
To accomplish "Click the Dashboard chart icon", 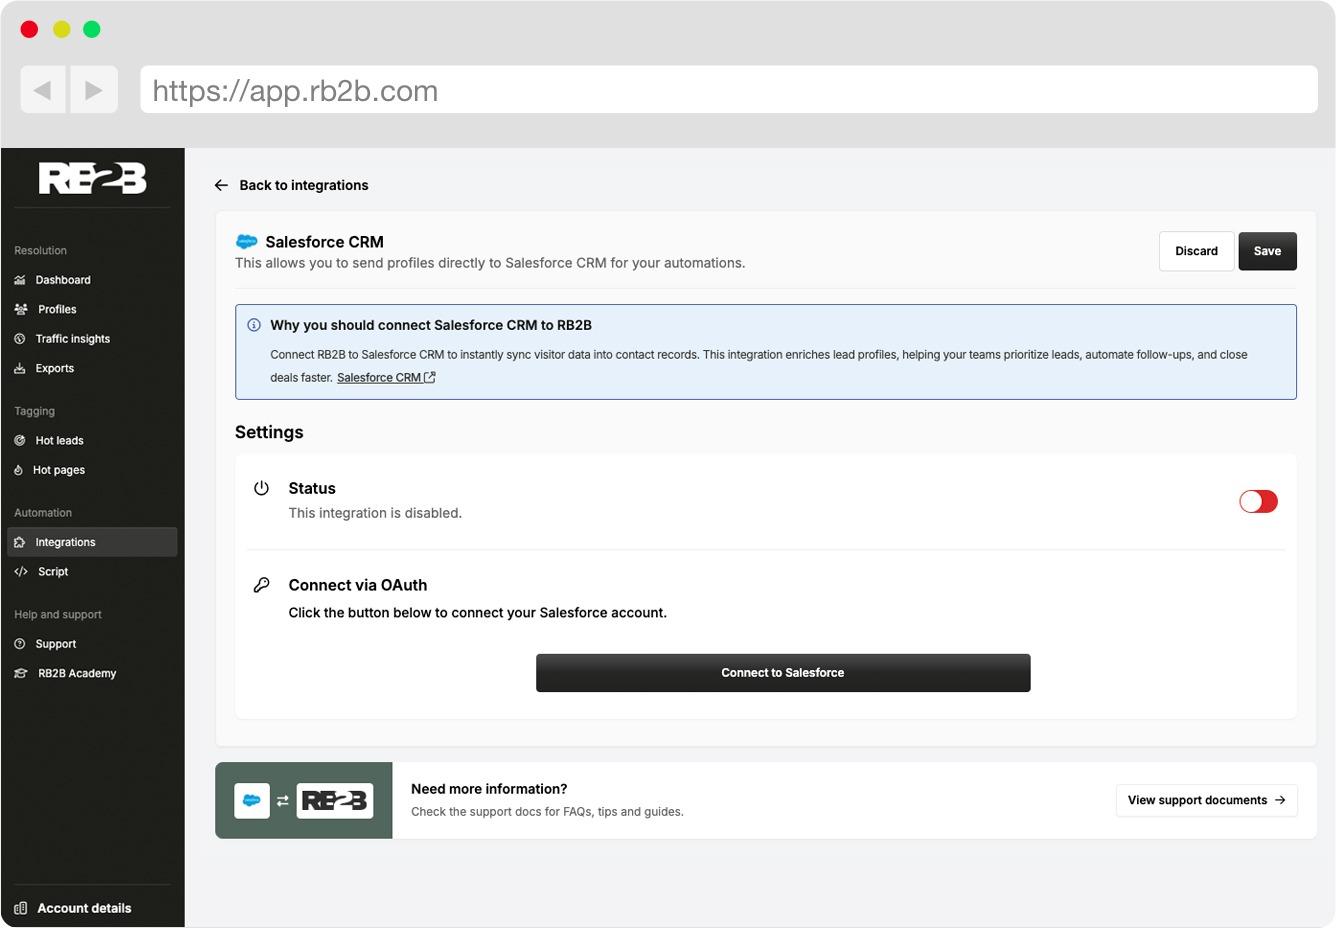I will pos(20,280).
